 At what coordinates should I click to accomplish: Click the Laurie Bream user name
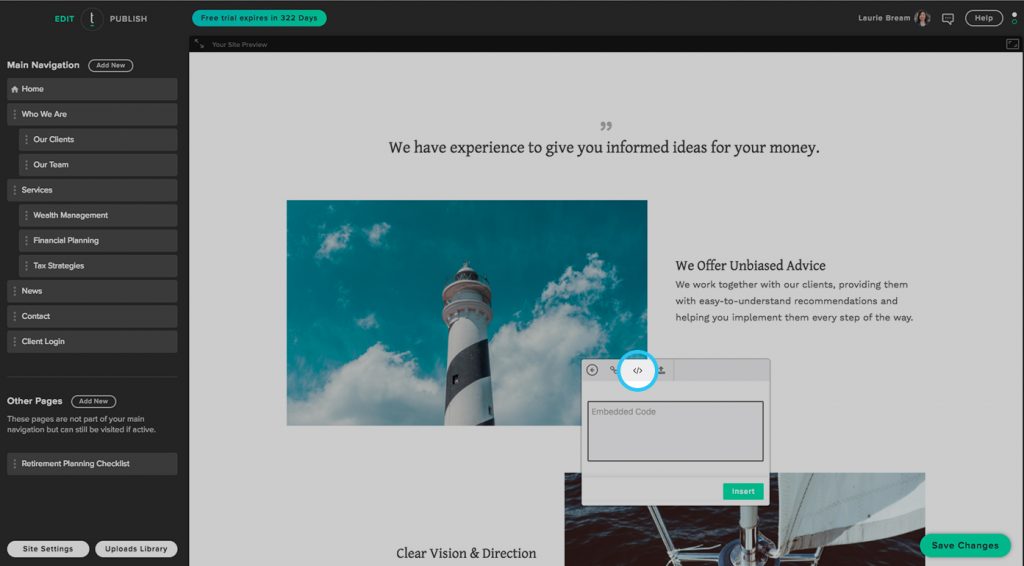(884, 18)
